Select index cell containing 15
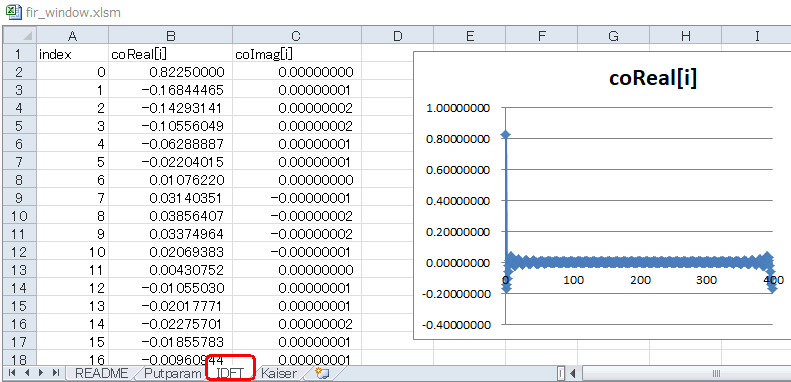This screenshot has width=791, height=382. (72, 342)
